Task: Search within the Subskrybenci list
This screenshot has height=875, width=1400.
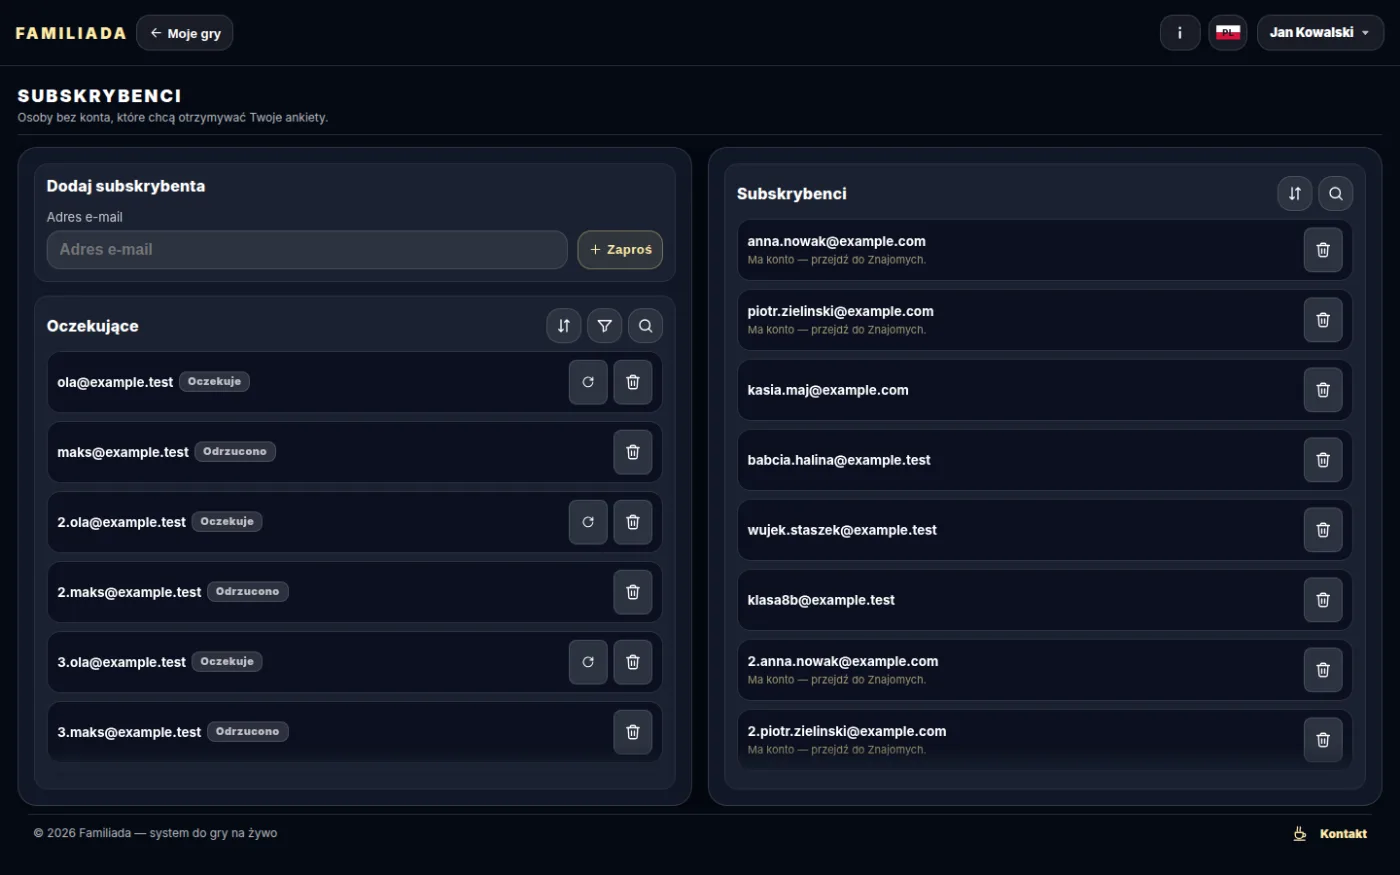Action: tap(1336, 194)
